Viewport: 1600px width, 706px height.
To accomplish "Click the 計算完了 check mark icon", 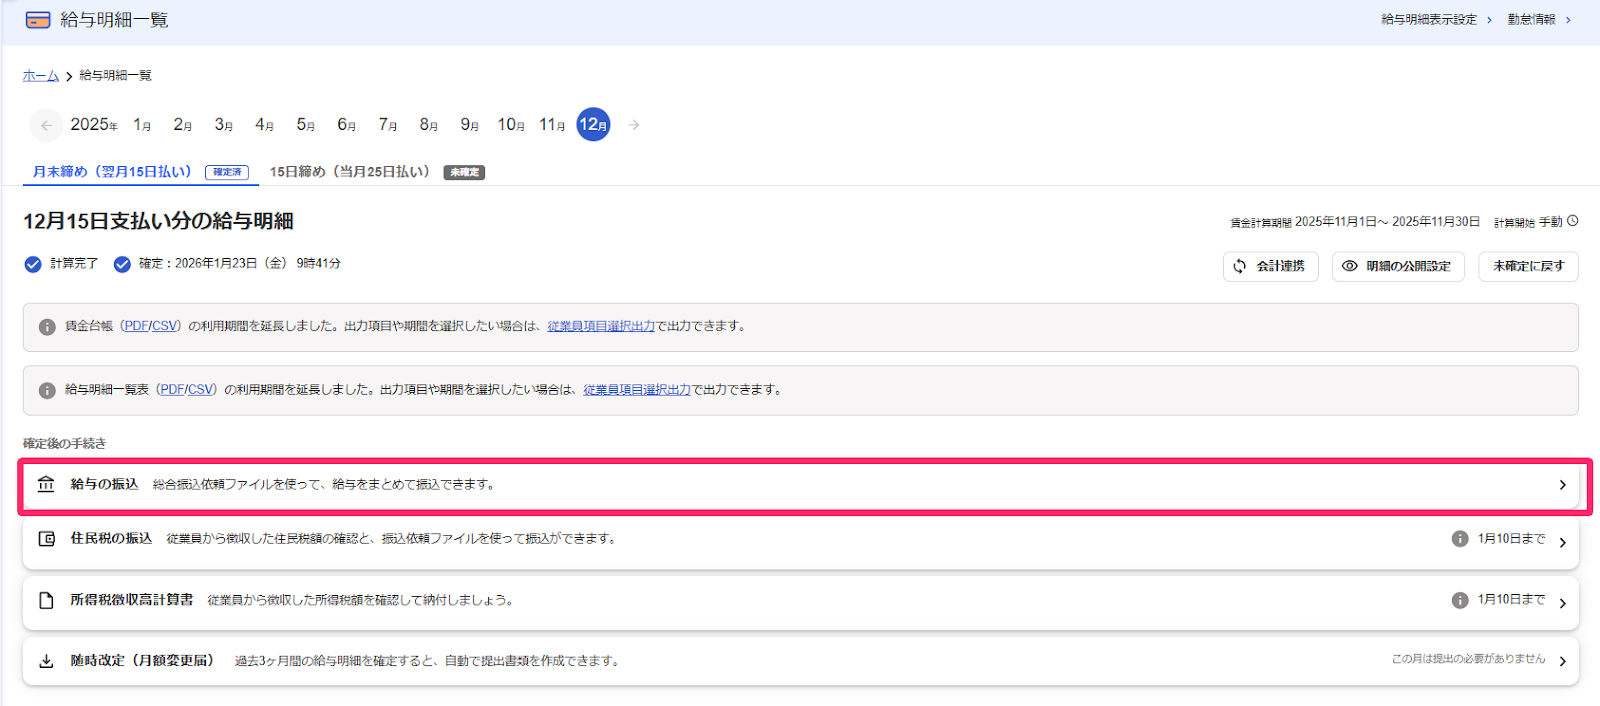I will (x=33, y=264).
